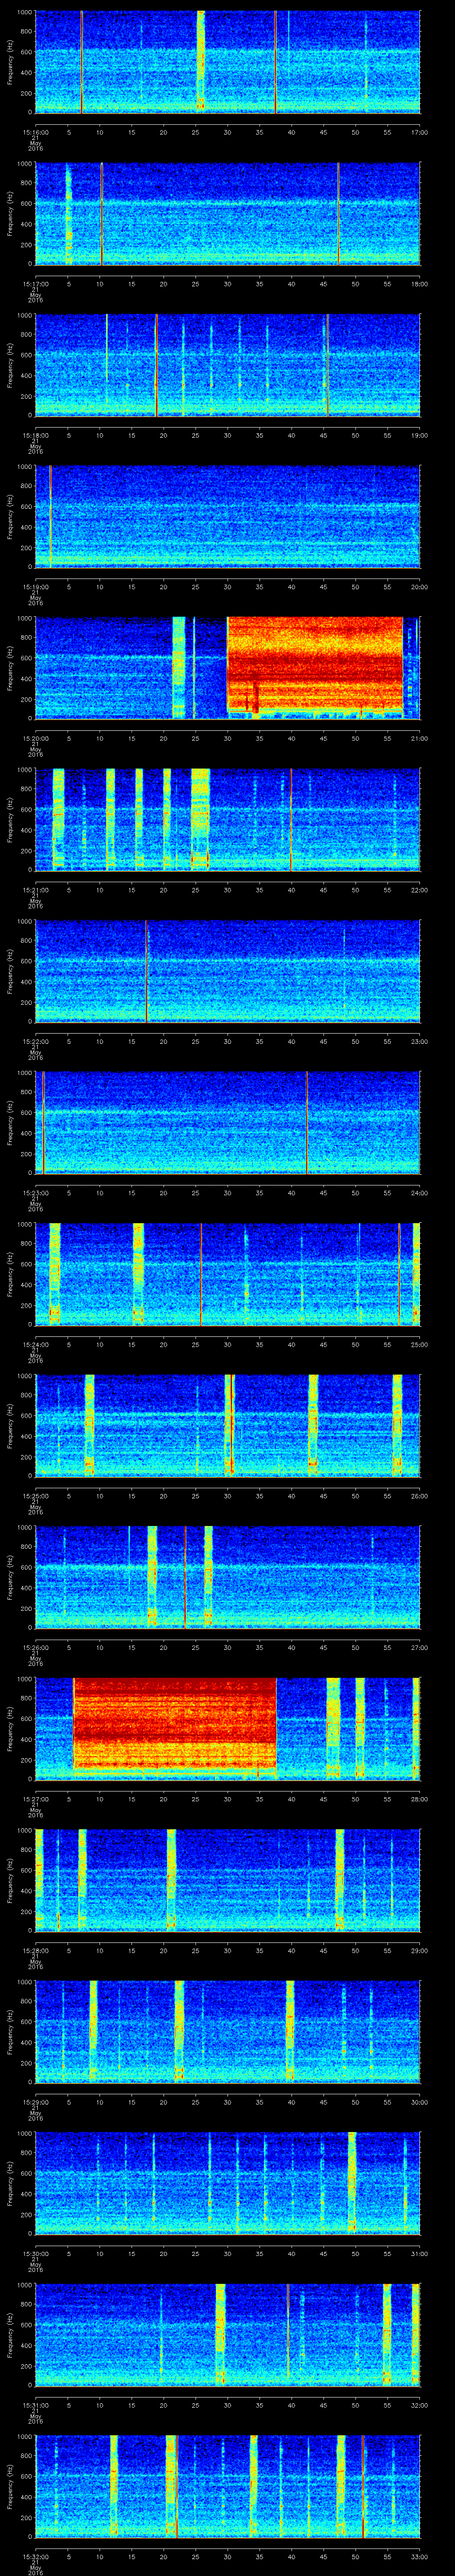This screenshot has height=2576, width=455.
Task: Click the 25:00 end time label
Action: pyautogui.click(x=419, y=1345)
